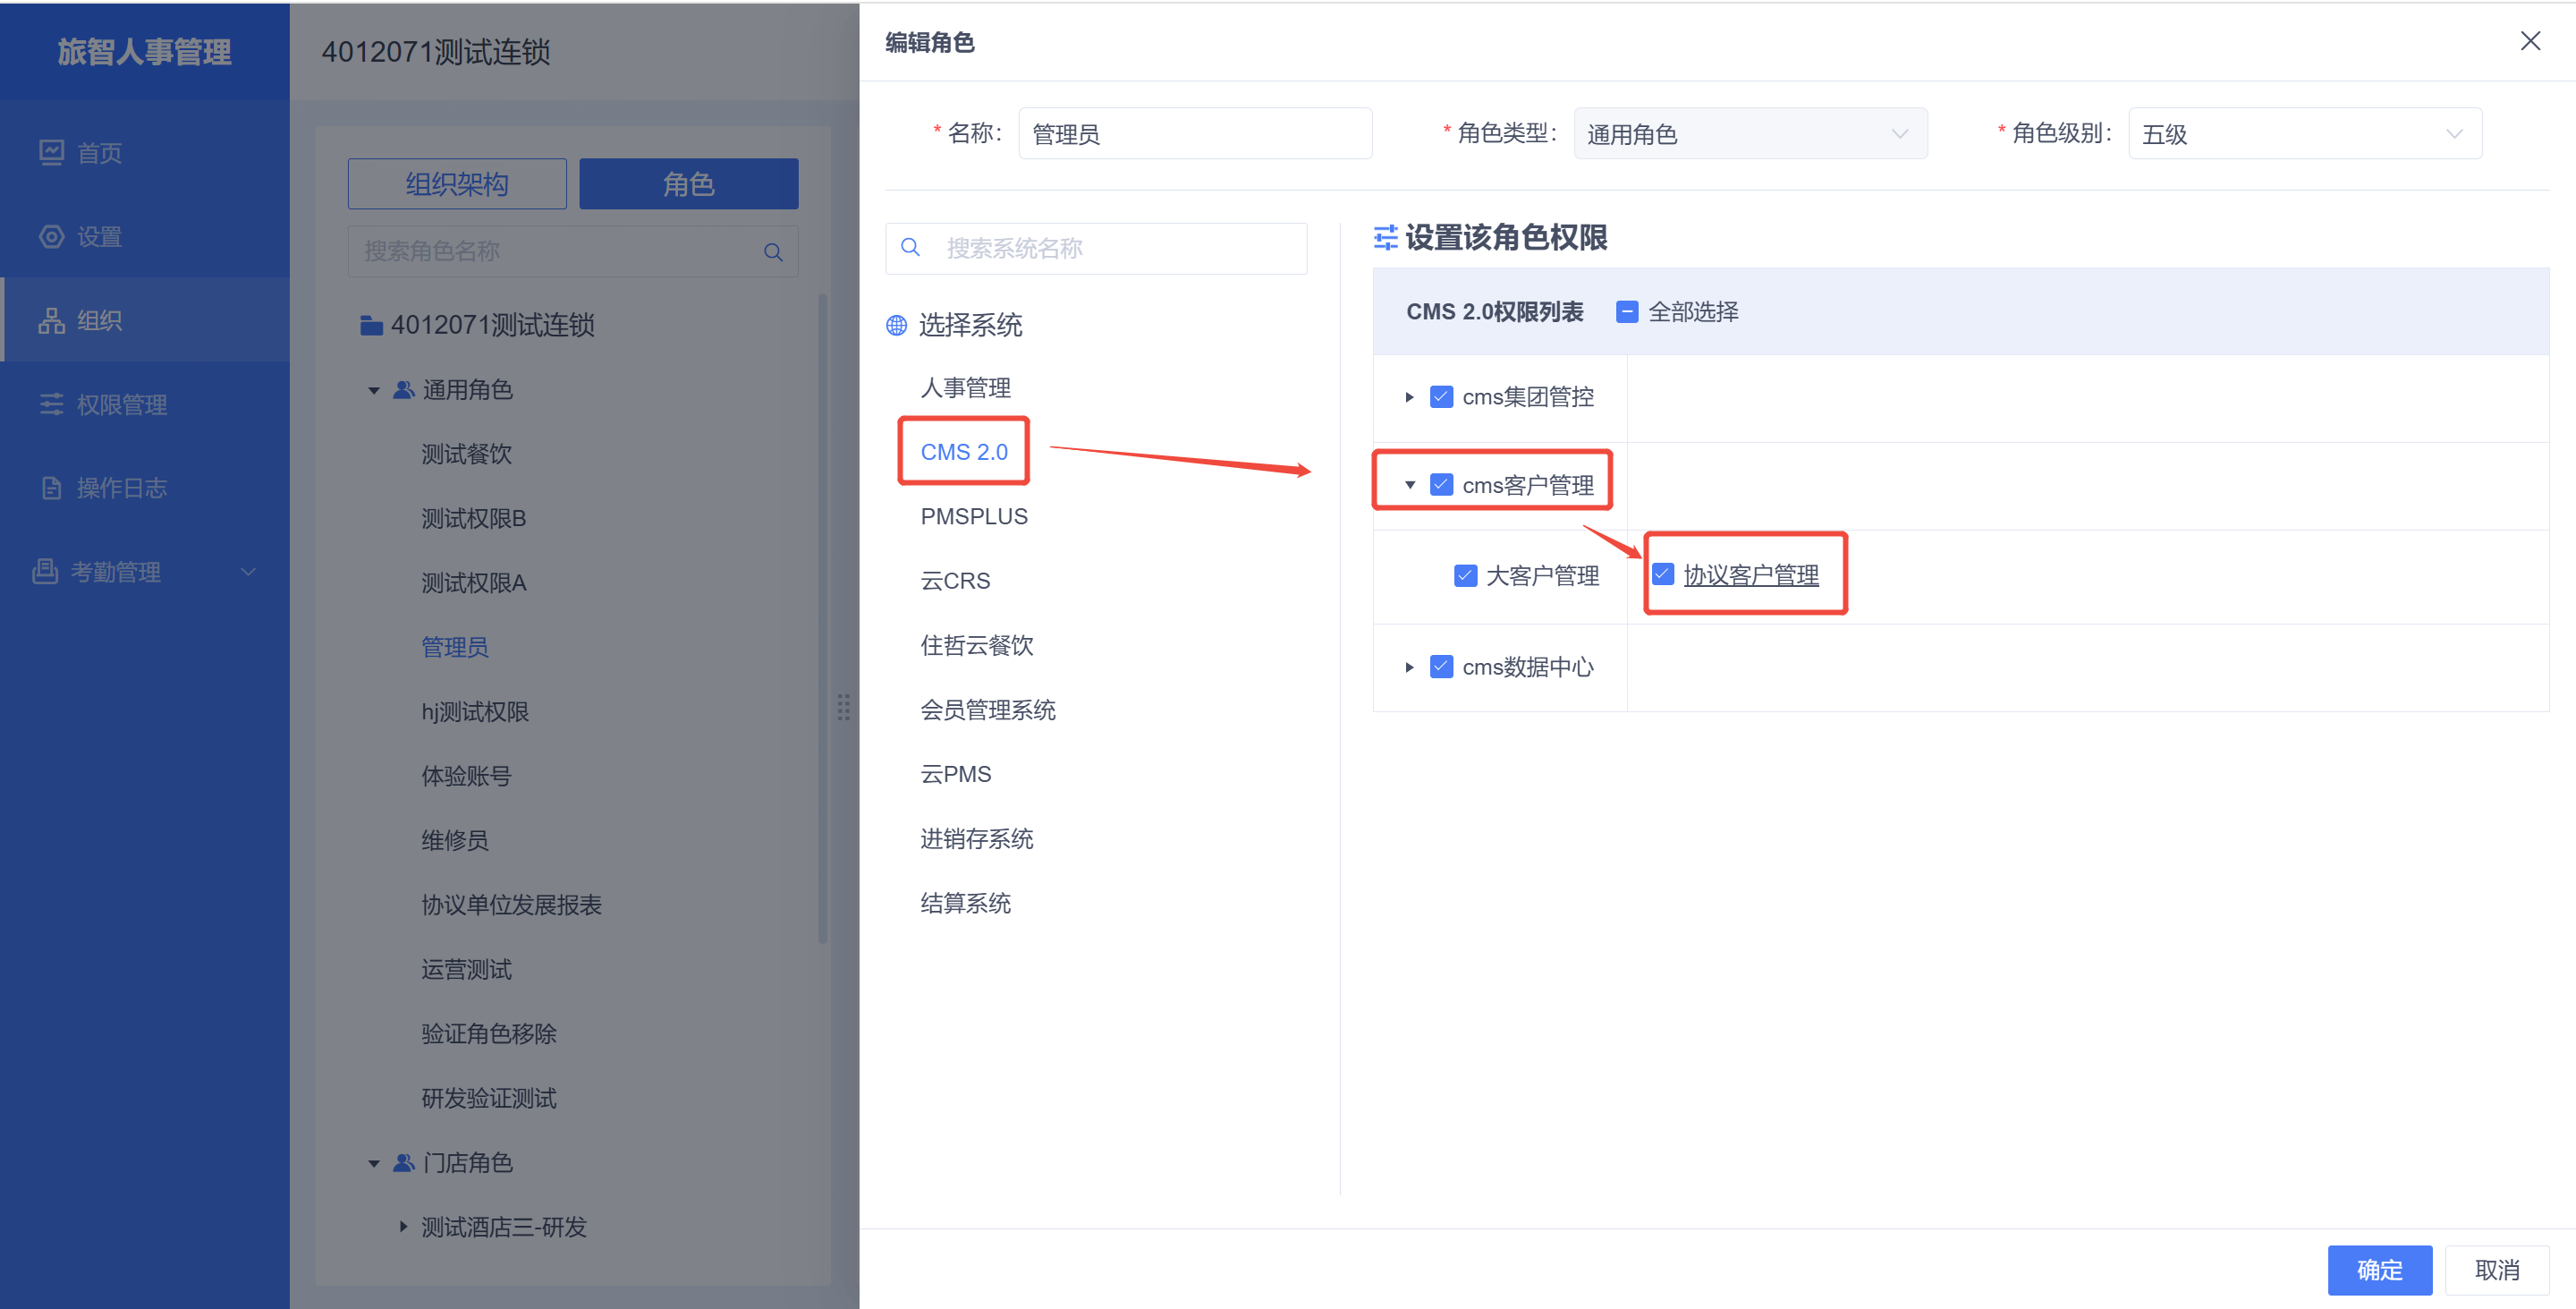Click the 选择系统 globe icon
Screen dimensions: 2576x1309
(x=896, y=325)
